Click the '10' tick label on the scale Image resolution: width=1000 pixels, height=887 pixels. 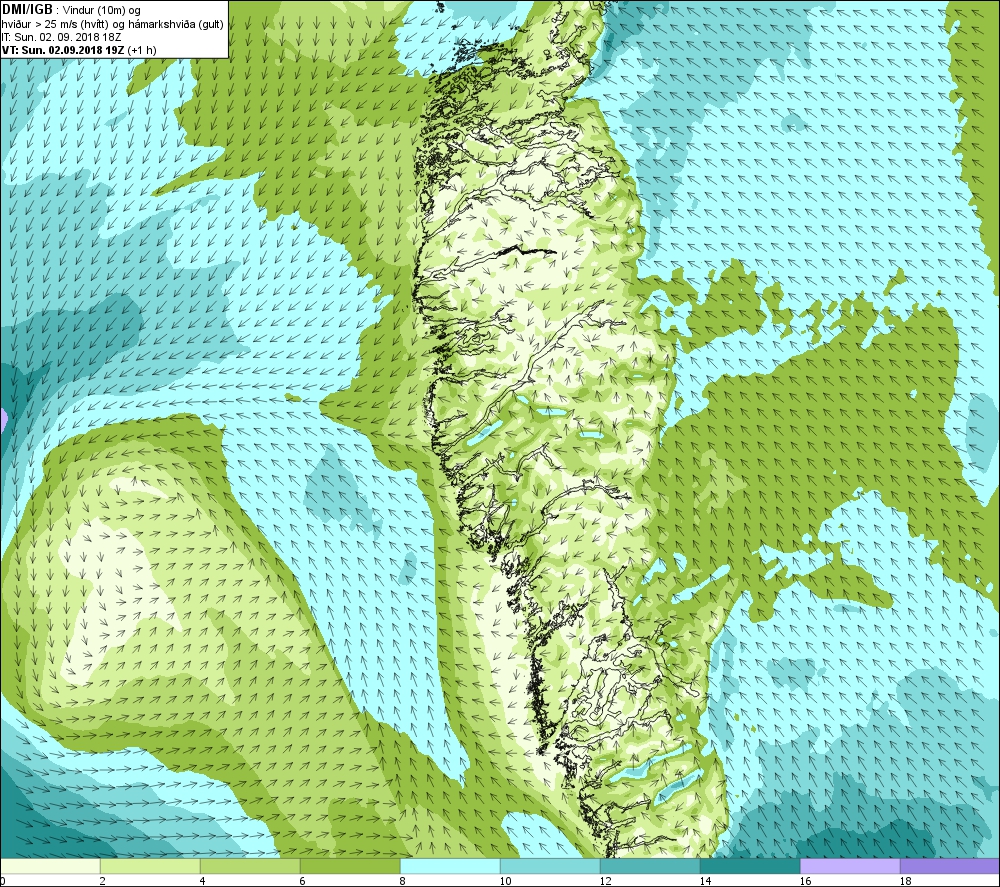[x=505, y=881]
